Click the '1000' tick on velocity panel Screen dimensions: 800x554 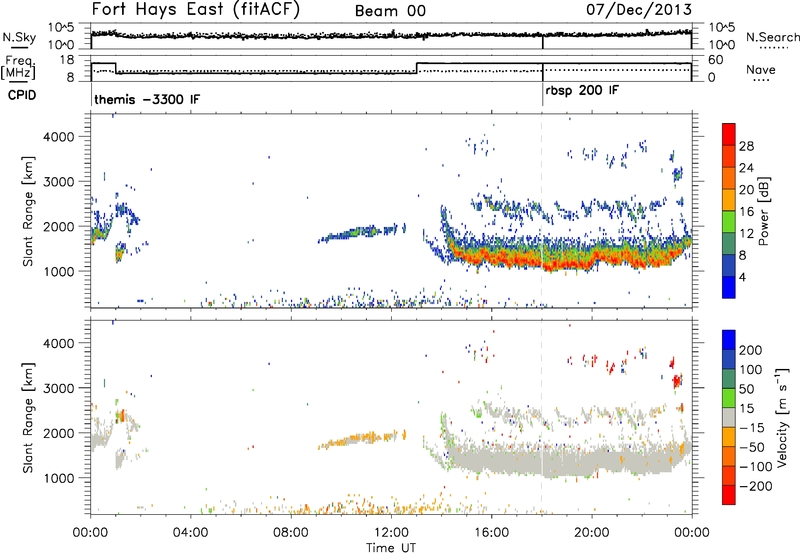pos(59,478)
